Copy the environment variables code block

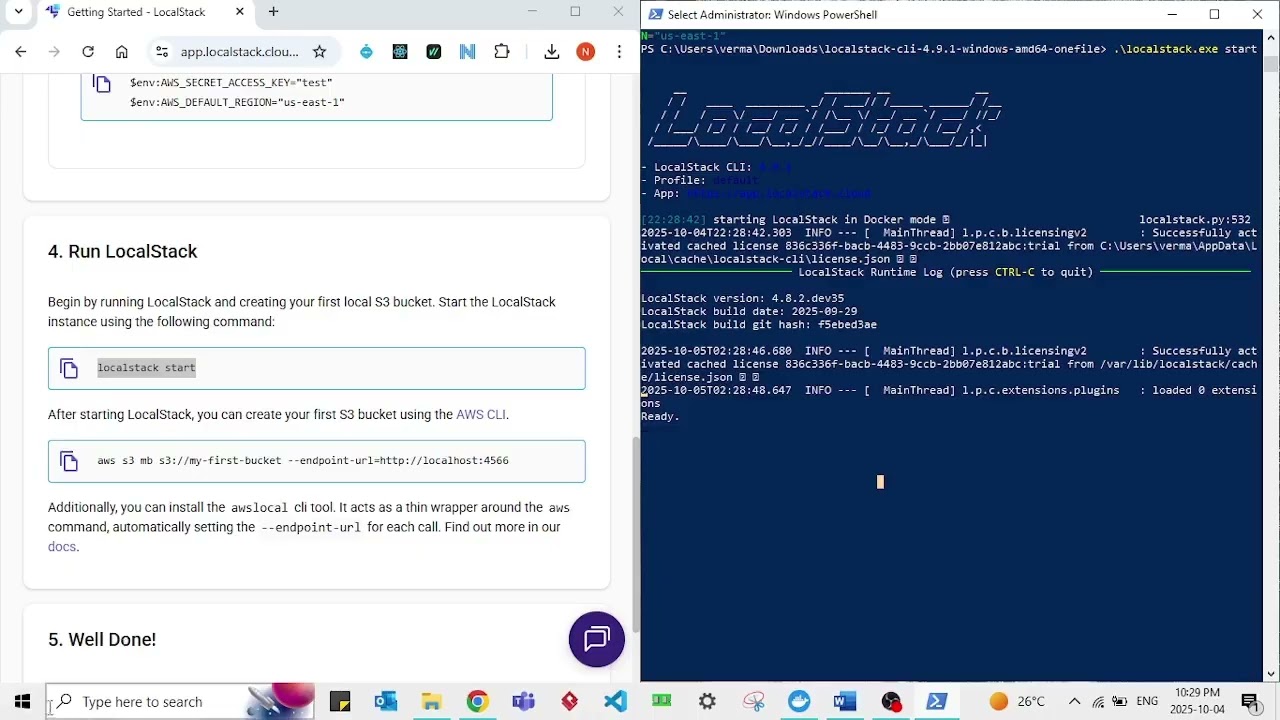point(102,84)
